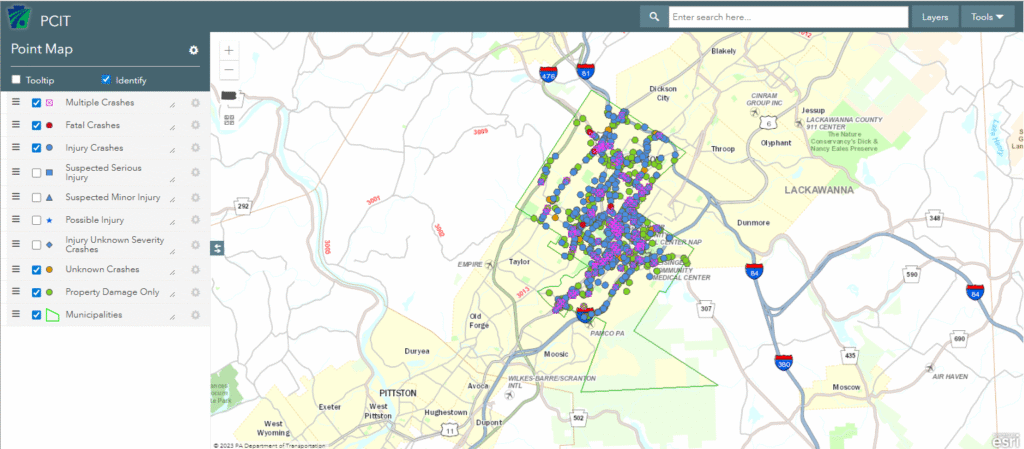Enable Suspected Serious Injury layer
1024x449 pixels.
pyautogui.click(x=37, y=172)
